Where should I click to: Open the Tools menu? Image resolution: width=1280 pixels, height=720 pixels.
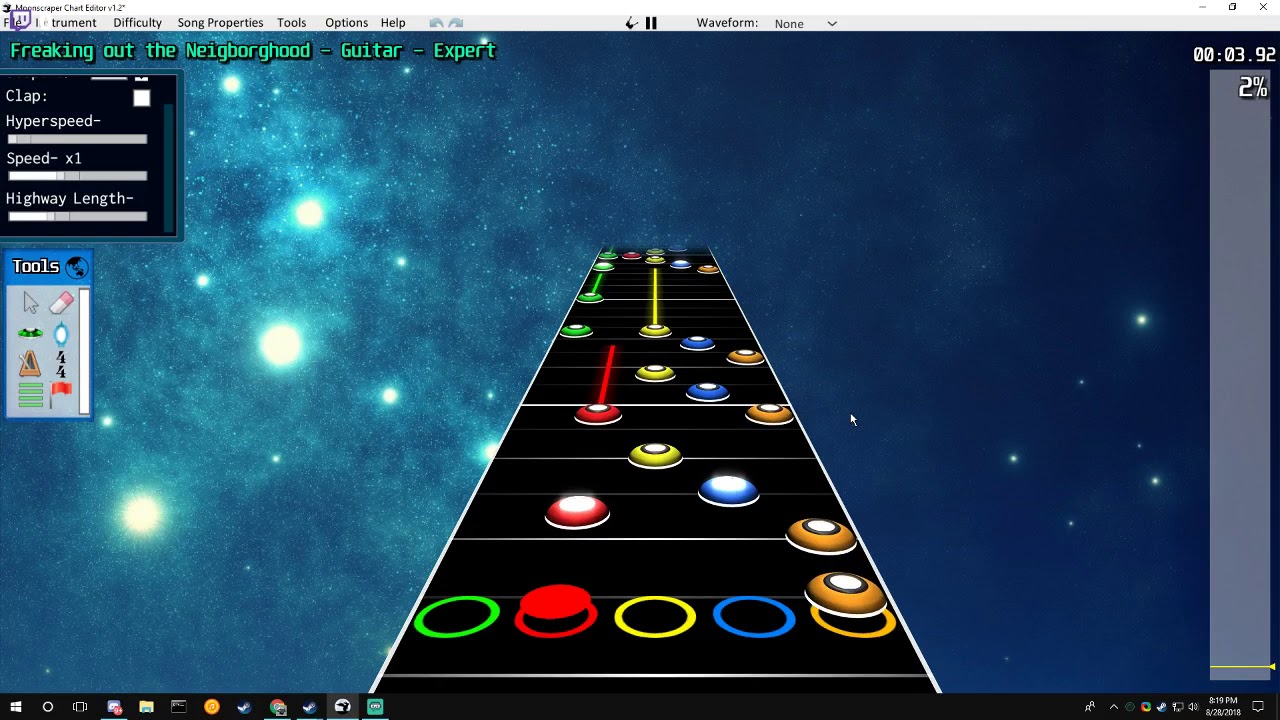[x=292, y=23]
